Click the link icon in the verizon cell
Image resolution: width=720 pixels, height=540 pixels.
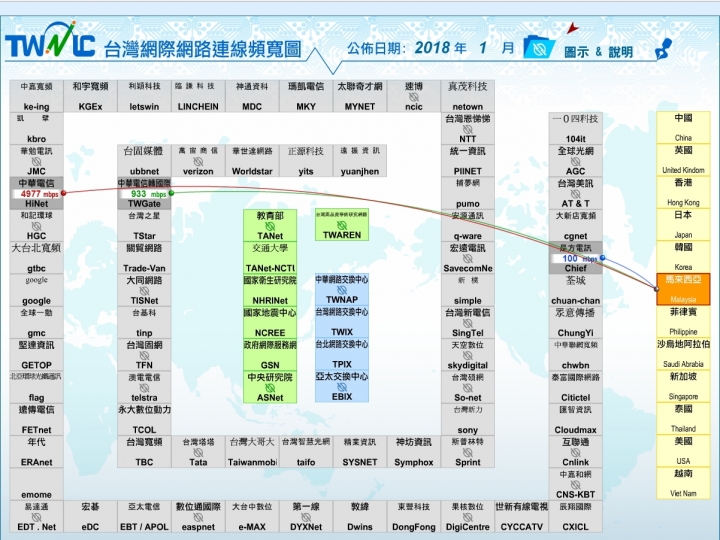pyautogui.click(x=198, y=162)
